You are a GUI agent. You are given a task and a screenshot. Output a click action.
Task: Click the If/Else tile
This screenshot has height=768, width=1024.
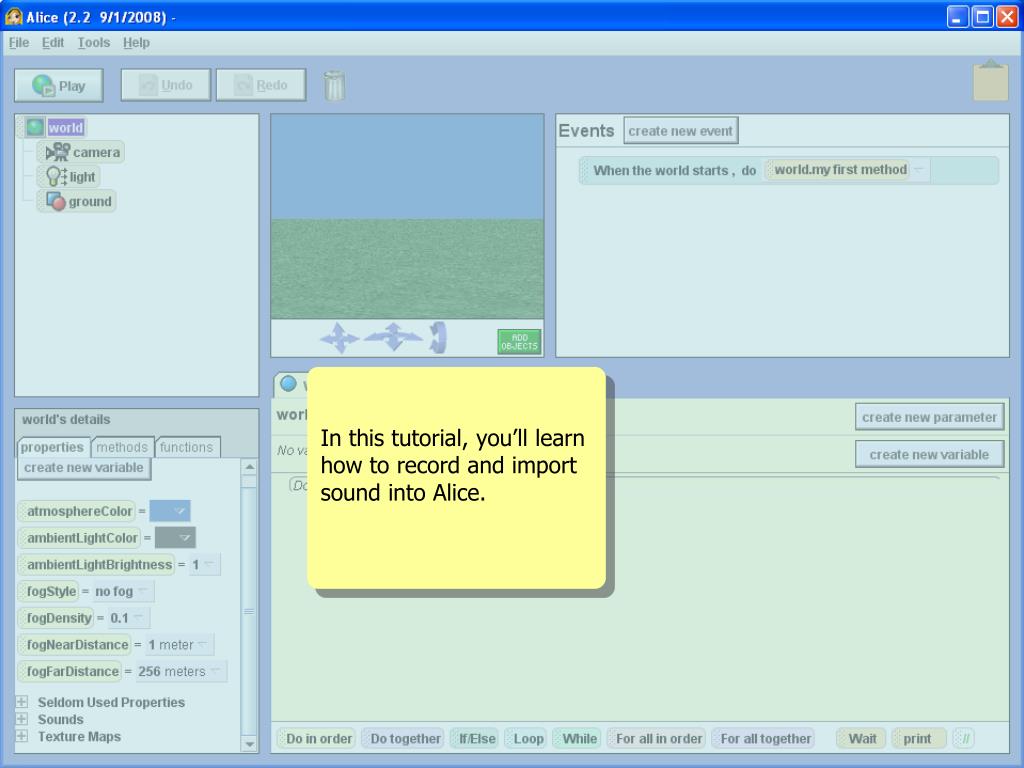point(475,739)
